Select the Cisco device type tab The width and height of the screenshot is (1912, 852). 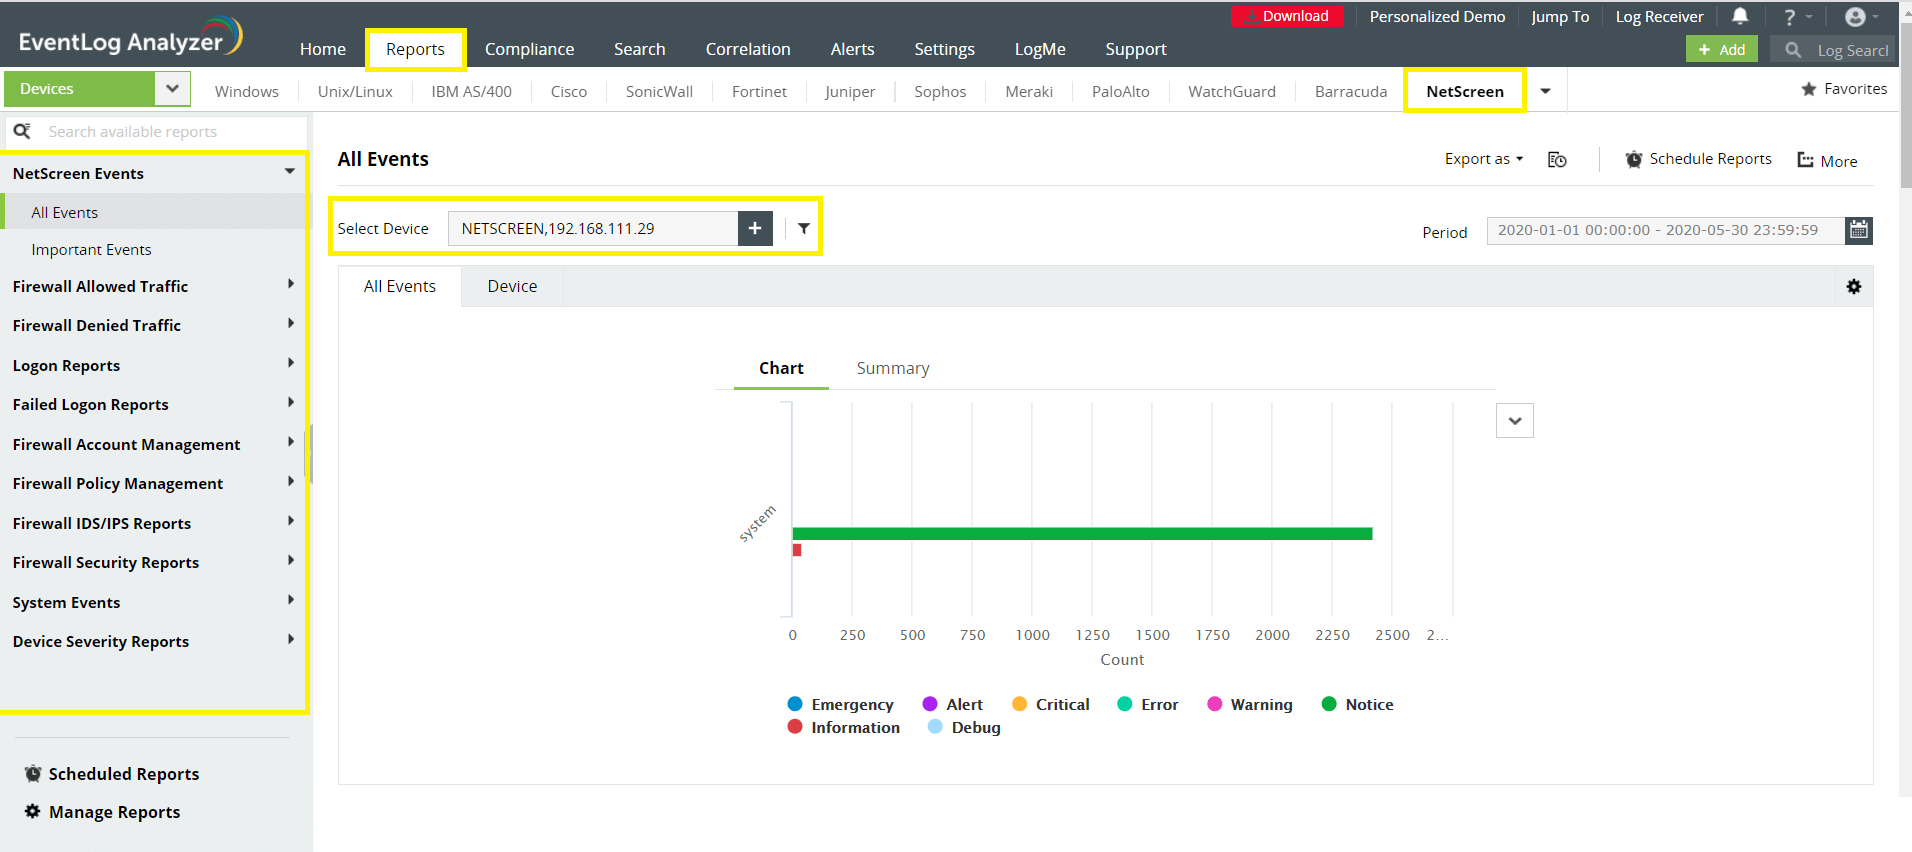tap(569, 91)
